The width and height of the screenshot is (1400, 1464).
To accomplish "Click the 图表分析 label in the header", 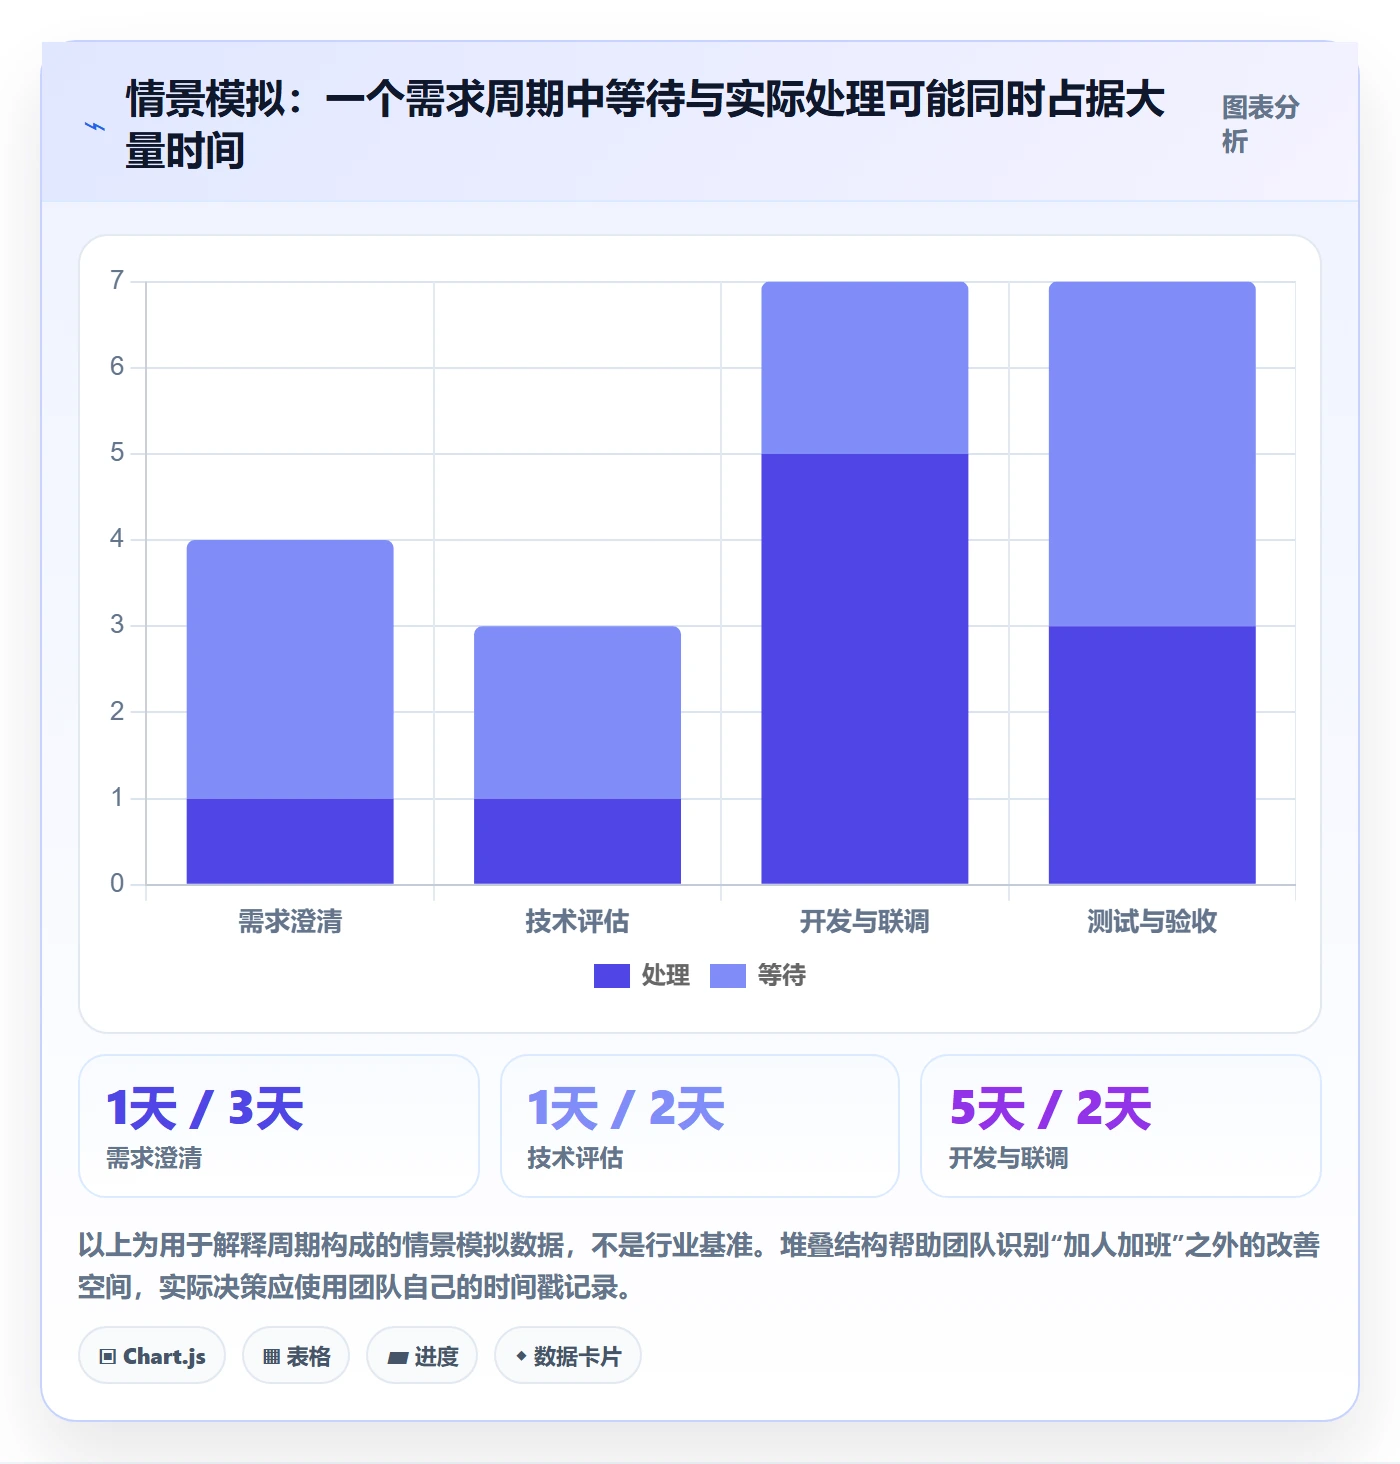I will point(1260,124).
